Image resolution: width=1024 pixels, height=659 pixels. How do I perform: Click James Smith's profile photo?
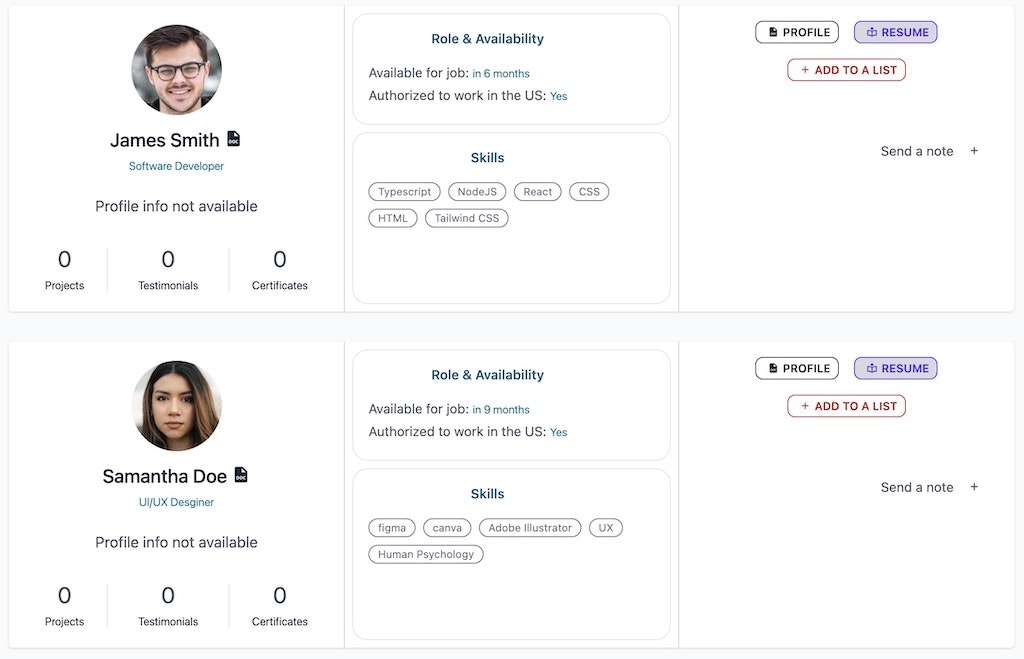click(176, 70)
